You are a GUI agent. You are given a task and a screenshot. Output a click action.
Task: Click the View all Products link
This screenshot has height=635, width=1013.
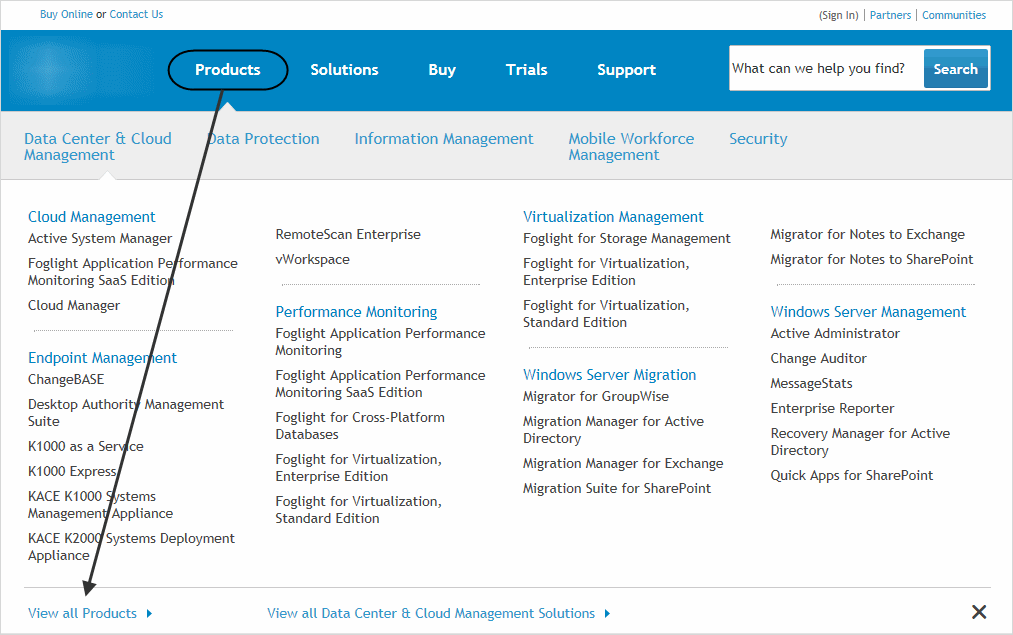(x=83, y=613)
